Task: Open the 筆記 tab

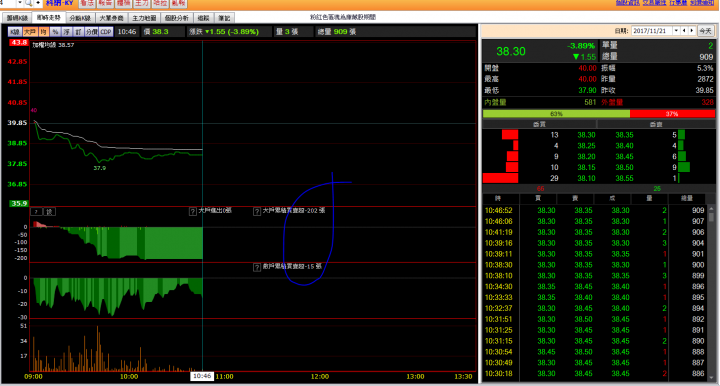Action: (224, 18)
